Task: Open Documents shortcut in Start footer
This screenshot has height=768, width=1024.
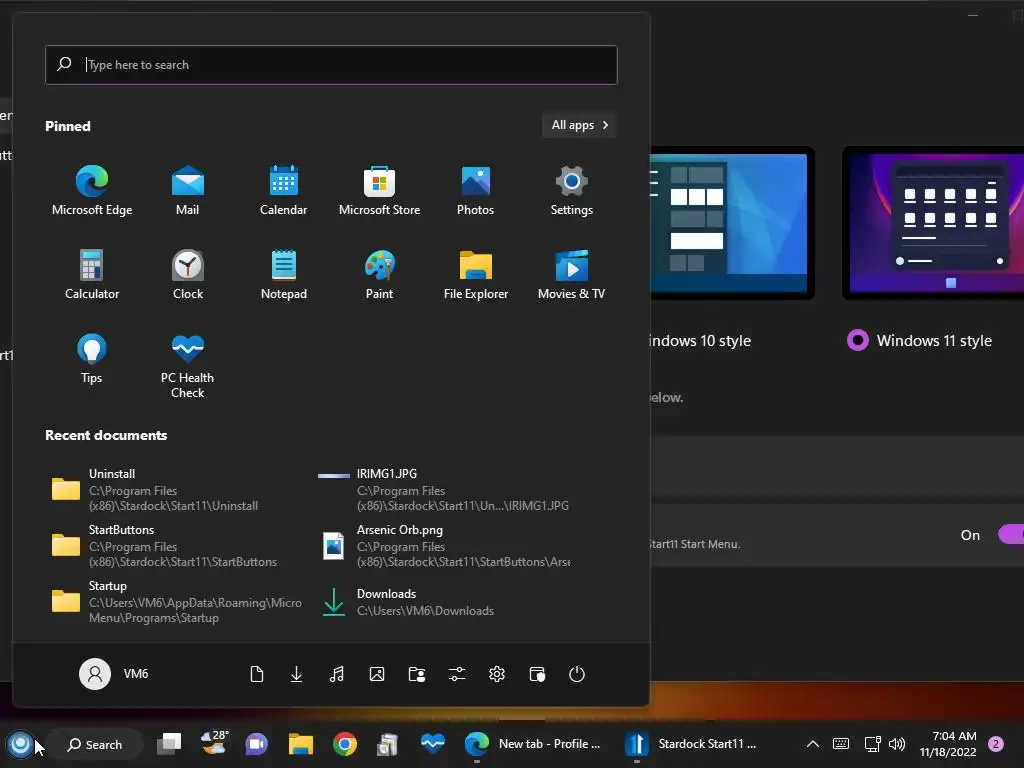Action: [x=257, y=674]
